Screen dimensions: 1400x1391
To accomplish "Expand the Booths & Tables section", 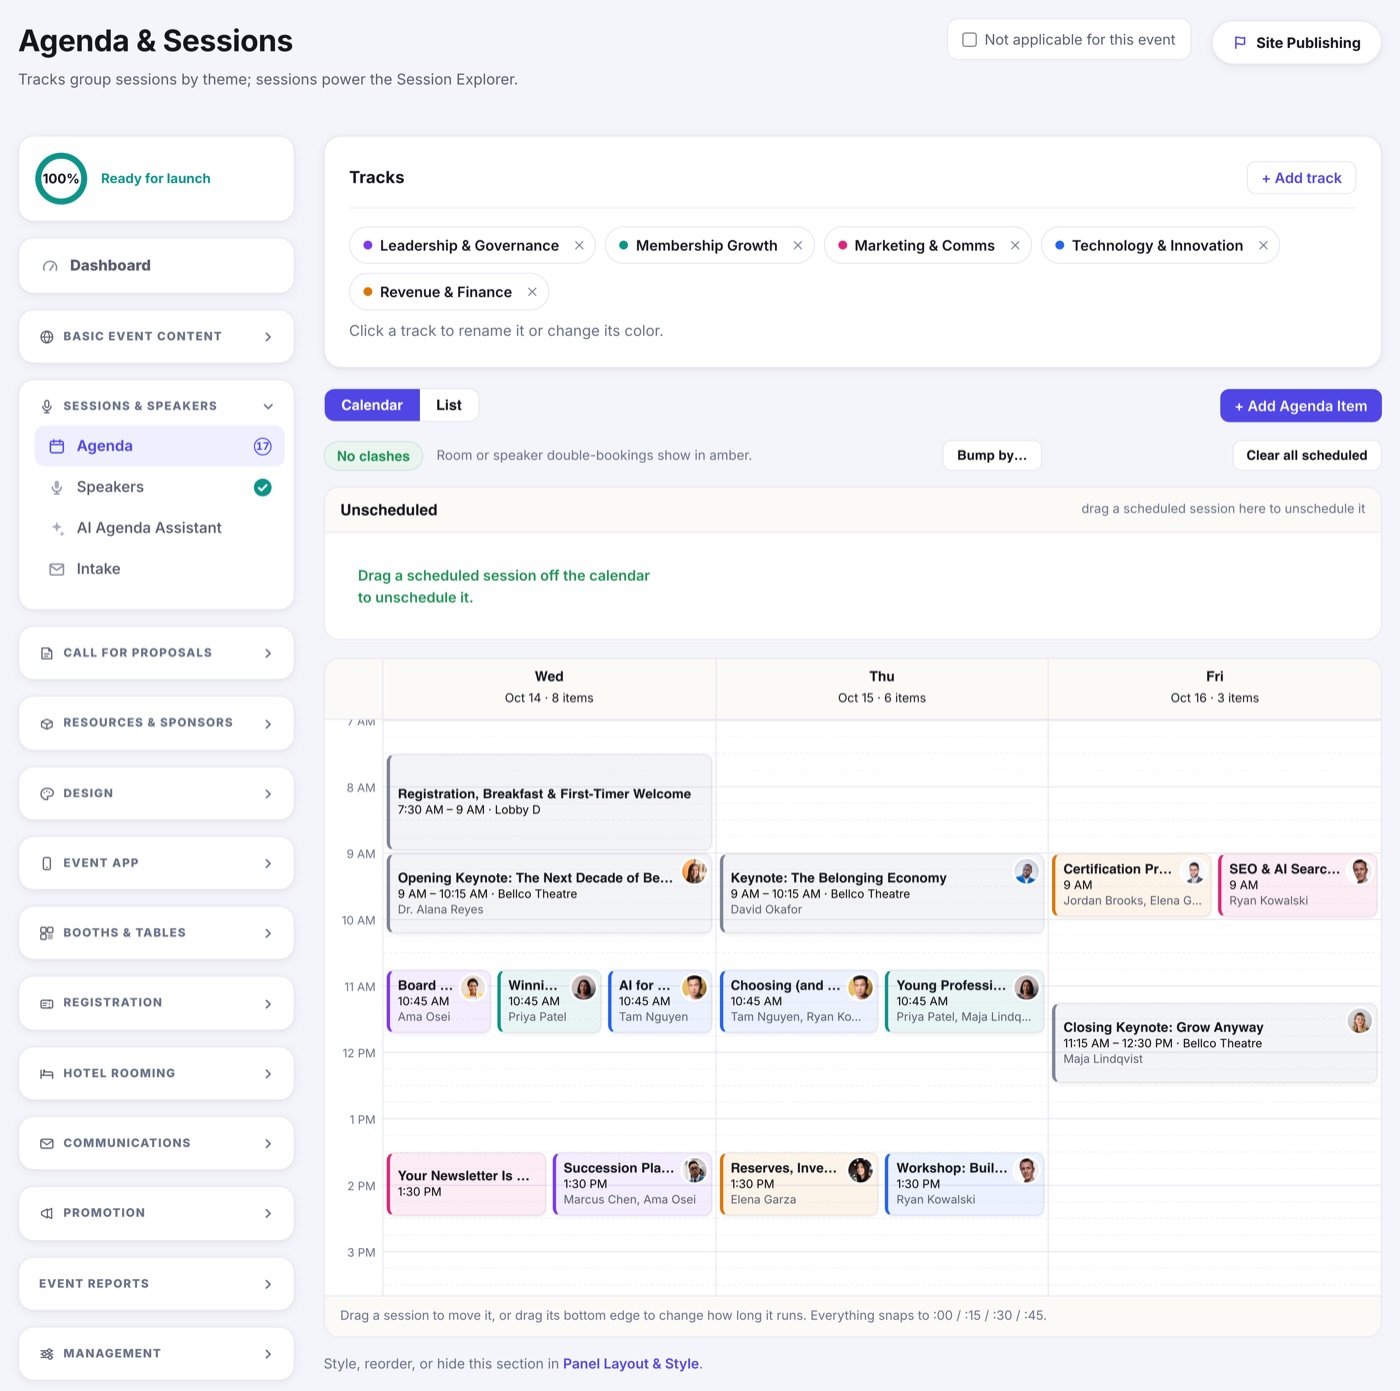I will pos(268,933).
